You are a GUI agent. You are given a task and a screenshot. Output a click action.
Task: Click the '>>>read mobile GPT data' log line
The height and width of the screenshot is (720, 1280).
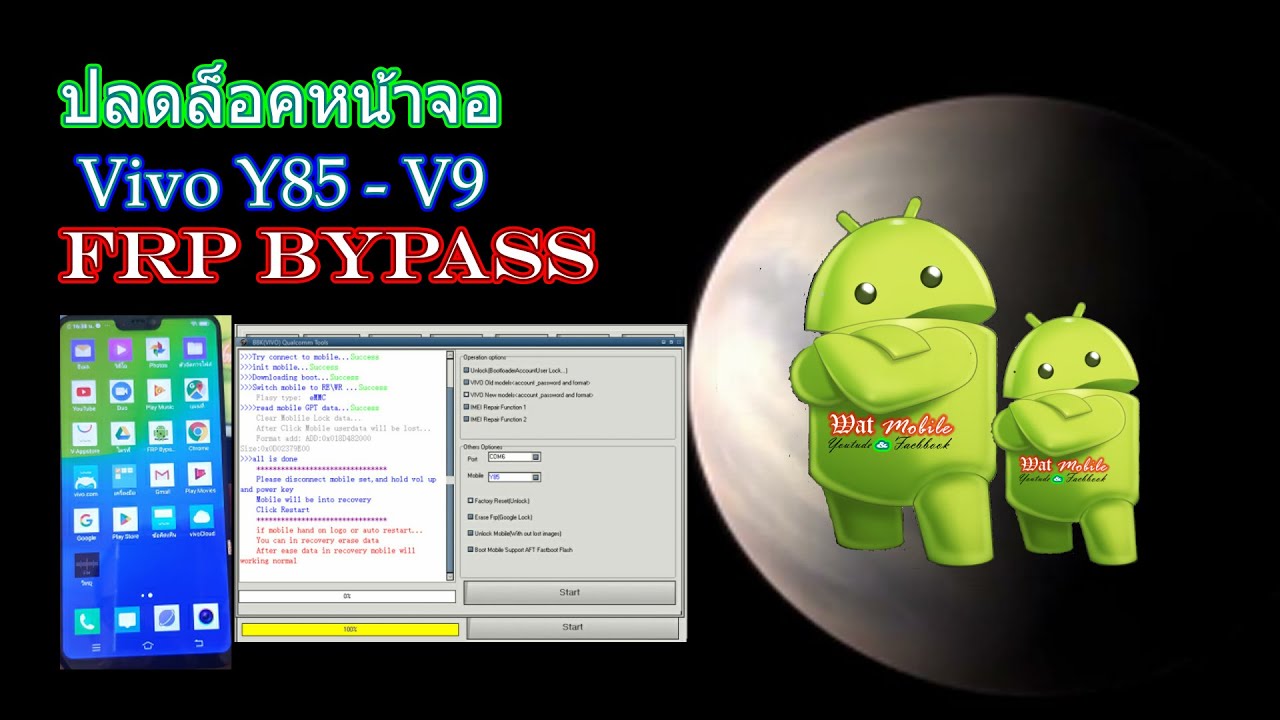pyautogui.click(x=310, y=408)
